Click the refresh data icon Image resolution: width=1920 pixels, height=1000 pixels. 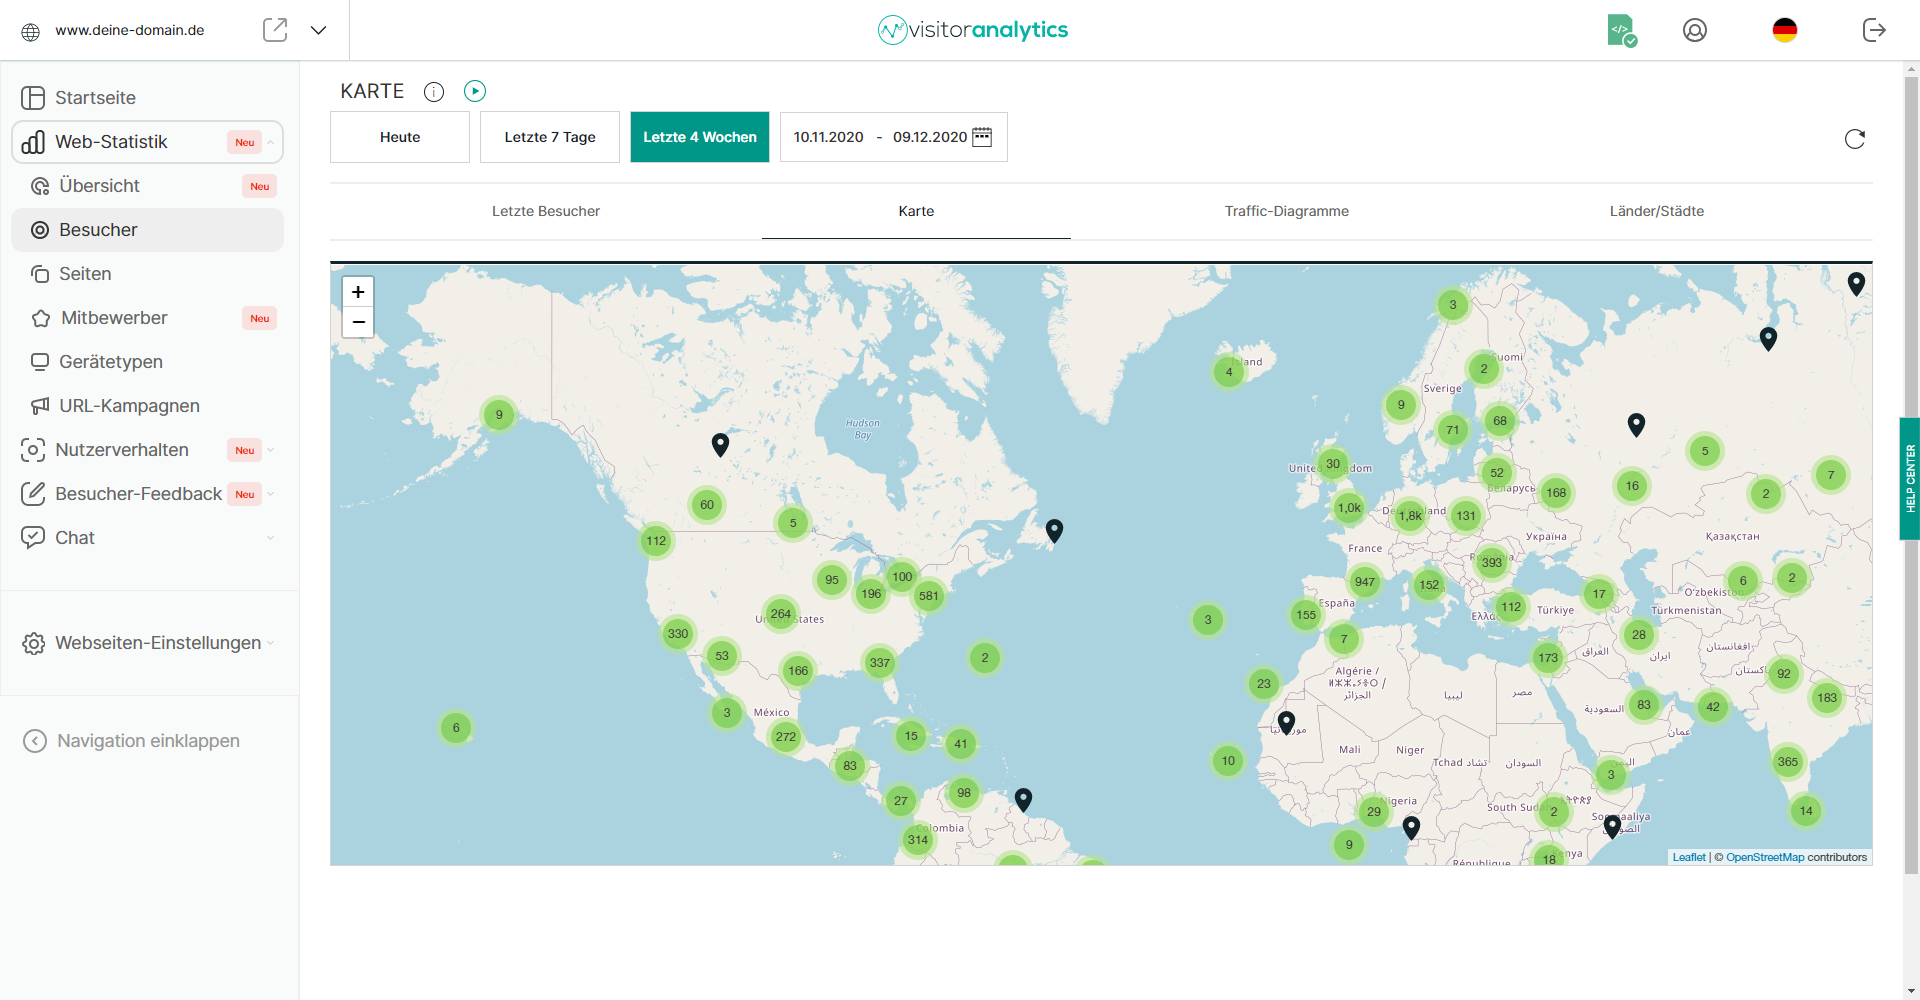coord(1854,139)
